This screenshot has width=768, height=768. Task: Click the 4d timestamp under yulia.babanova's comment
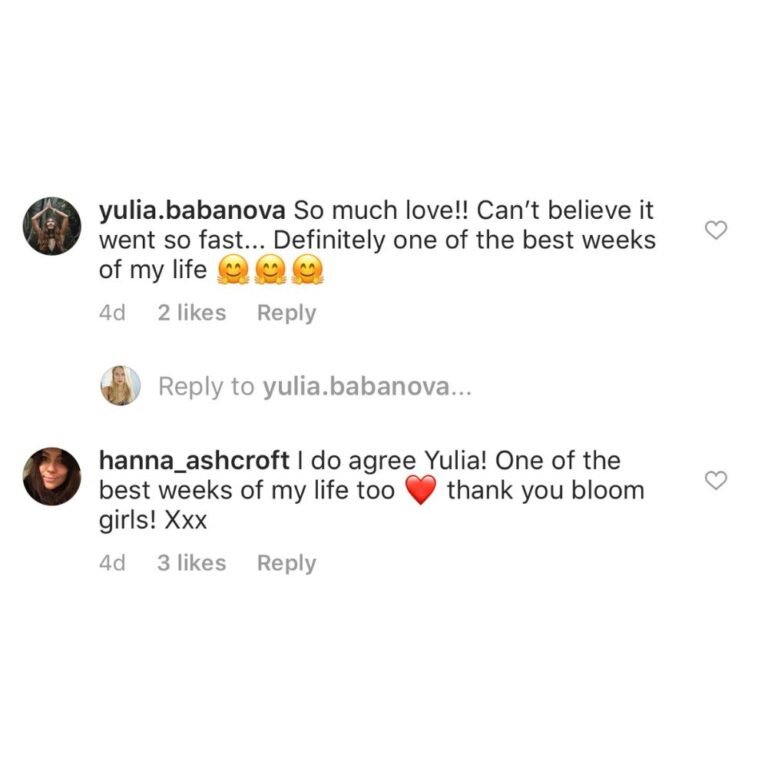tap(112, 313)
